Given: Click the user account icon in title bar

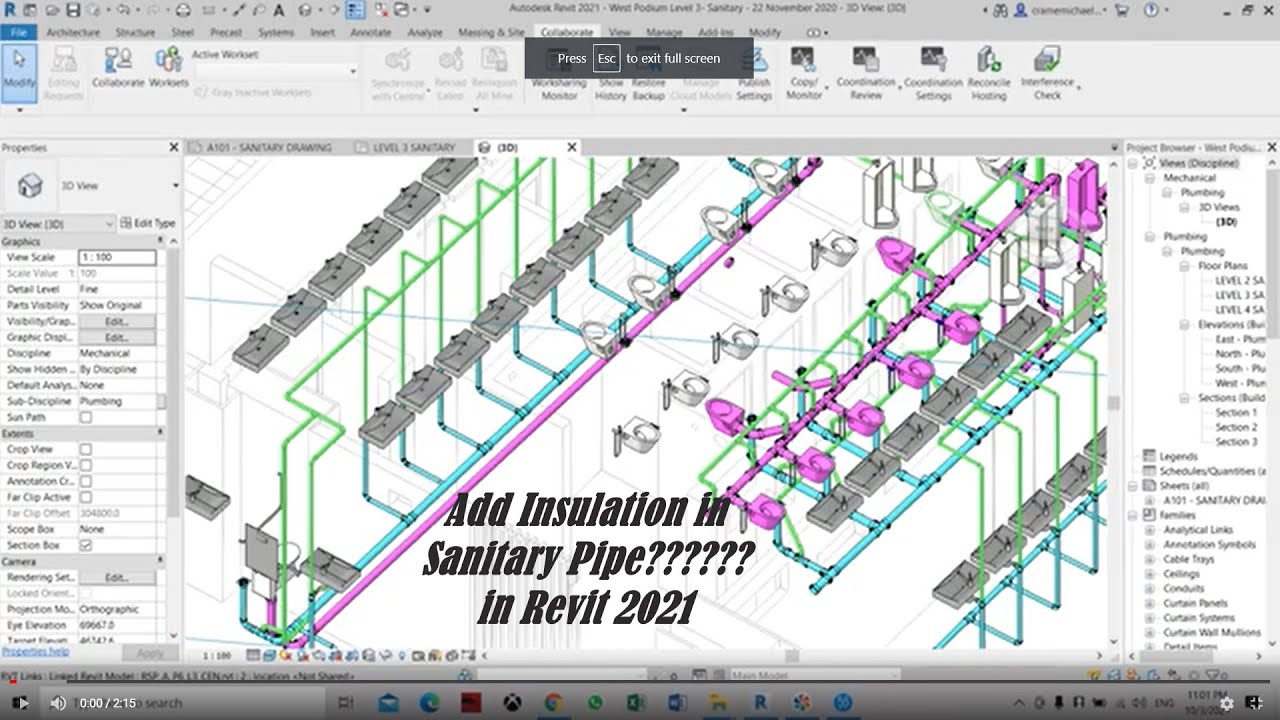Looking at the screenshot, I should [x=1021, y=10].
